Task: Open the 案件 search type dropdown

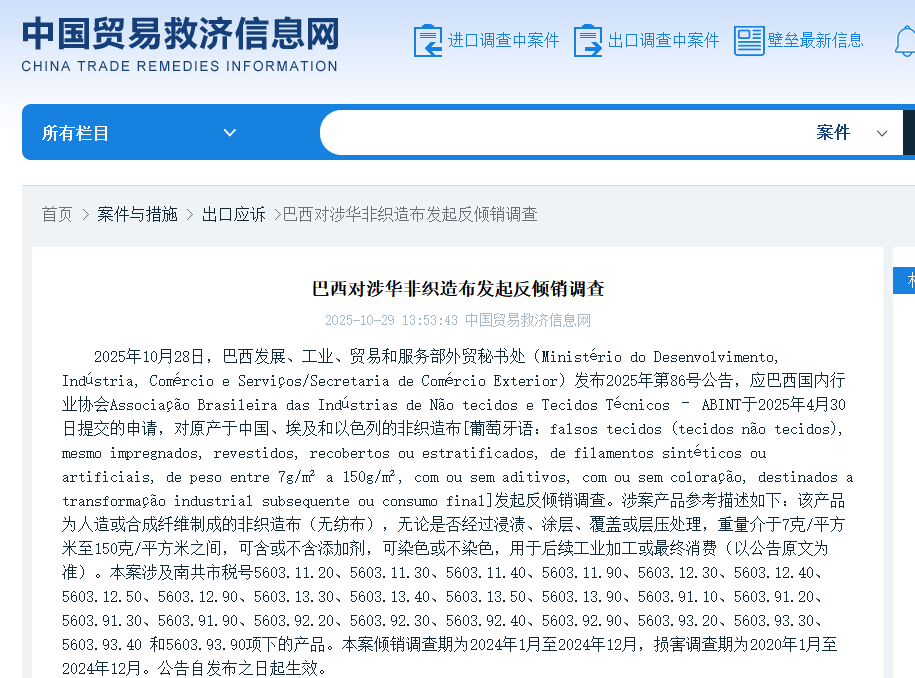Action: (x=833, y=133)
